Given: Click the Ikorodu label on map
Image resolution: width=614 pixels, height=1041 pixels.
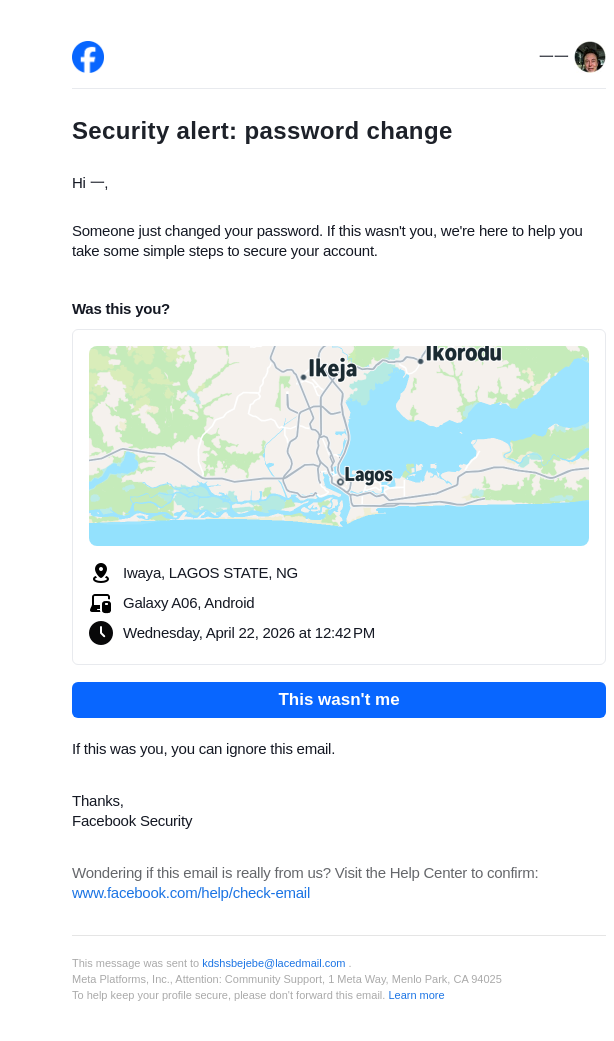Looking at the screenshot, I should (x=462, y=354).
